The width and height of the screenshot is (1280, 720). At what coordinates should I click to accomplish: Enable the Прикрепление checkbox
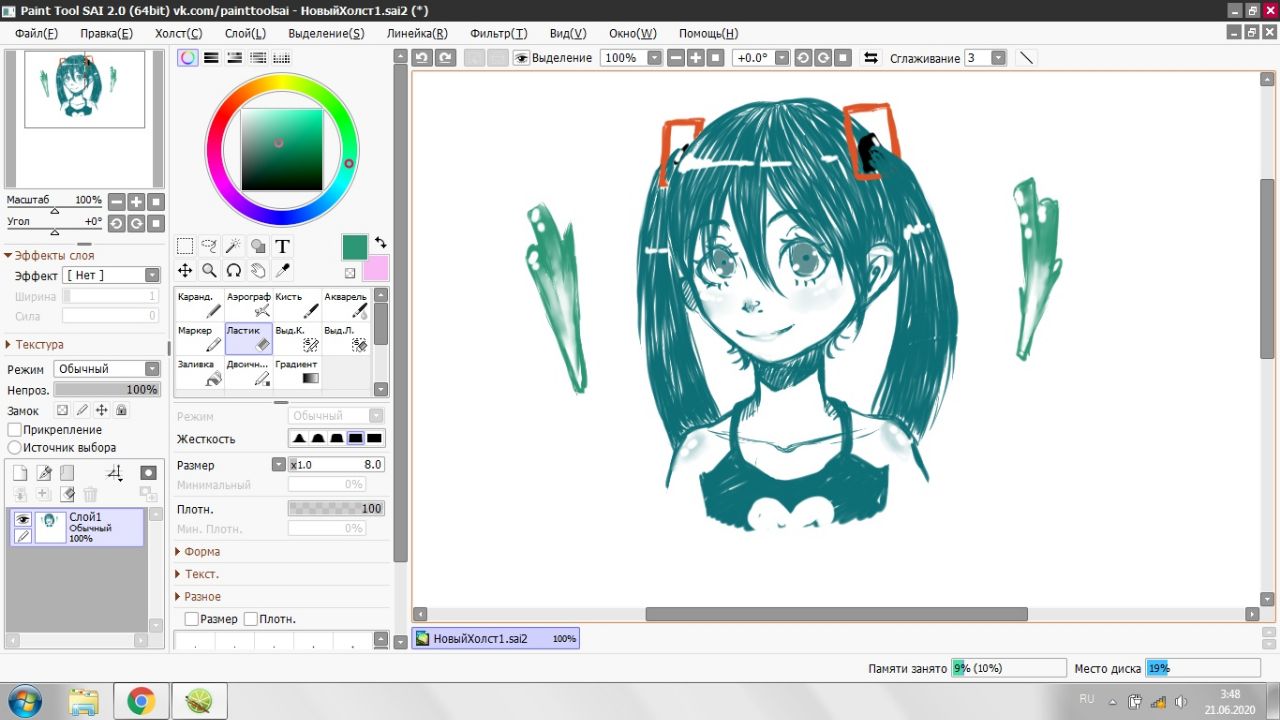pos(15,430)
